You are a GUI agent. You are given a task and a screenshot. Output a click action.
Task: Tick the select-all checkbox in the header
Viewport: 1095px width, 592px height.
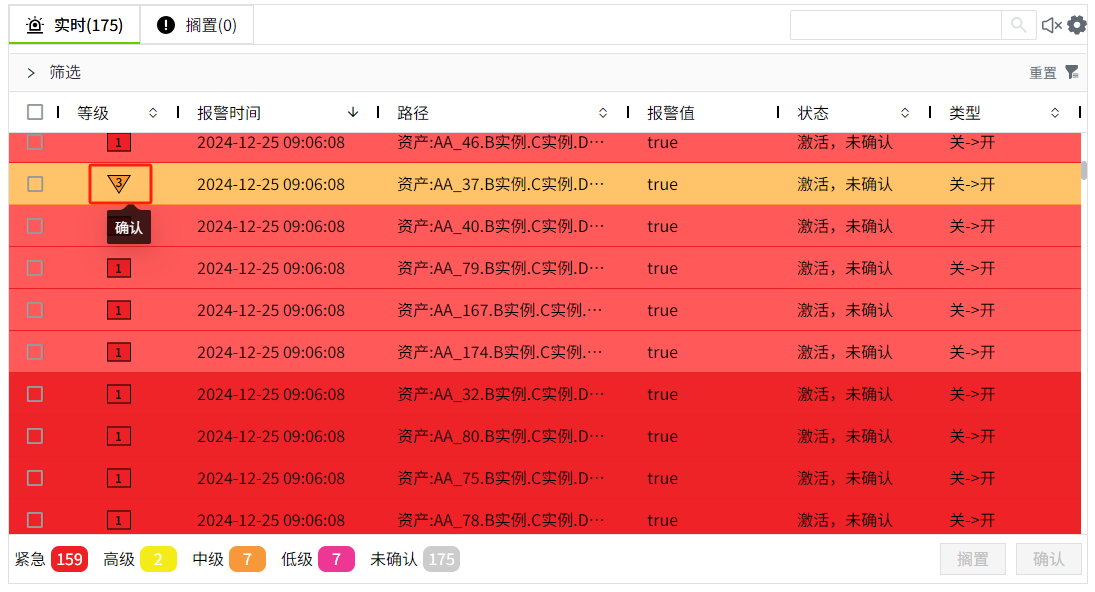coord(35,112)
